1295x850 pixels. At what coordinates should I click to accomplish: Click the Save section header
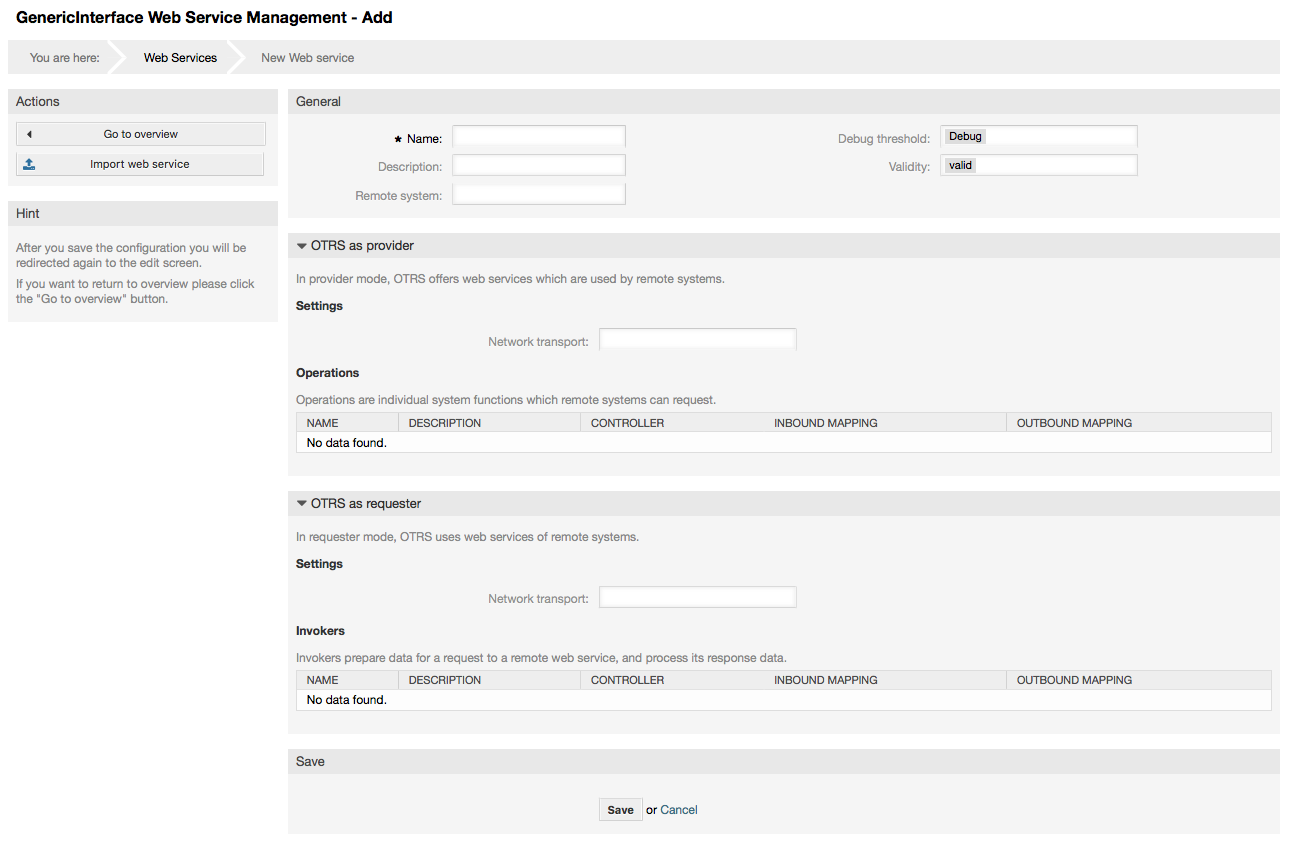point(784,762)
